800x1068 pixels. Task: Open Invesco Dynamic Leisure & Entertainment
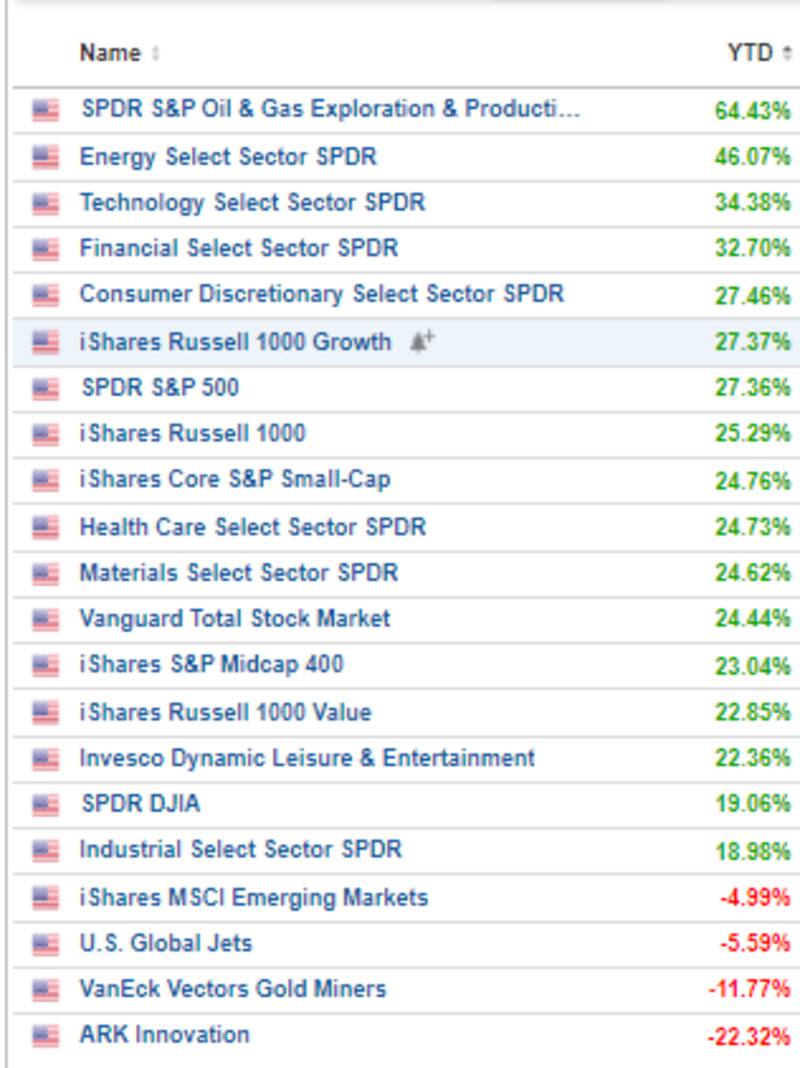[x=307, y=758]
